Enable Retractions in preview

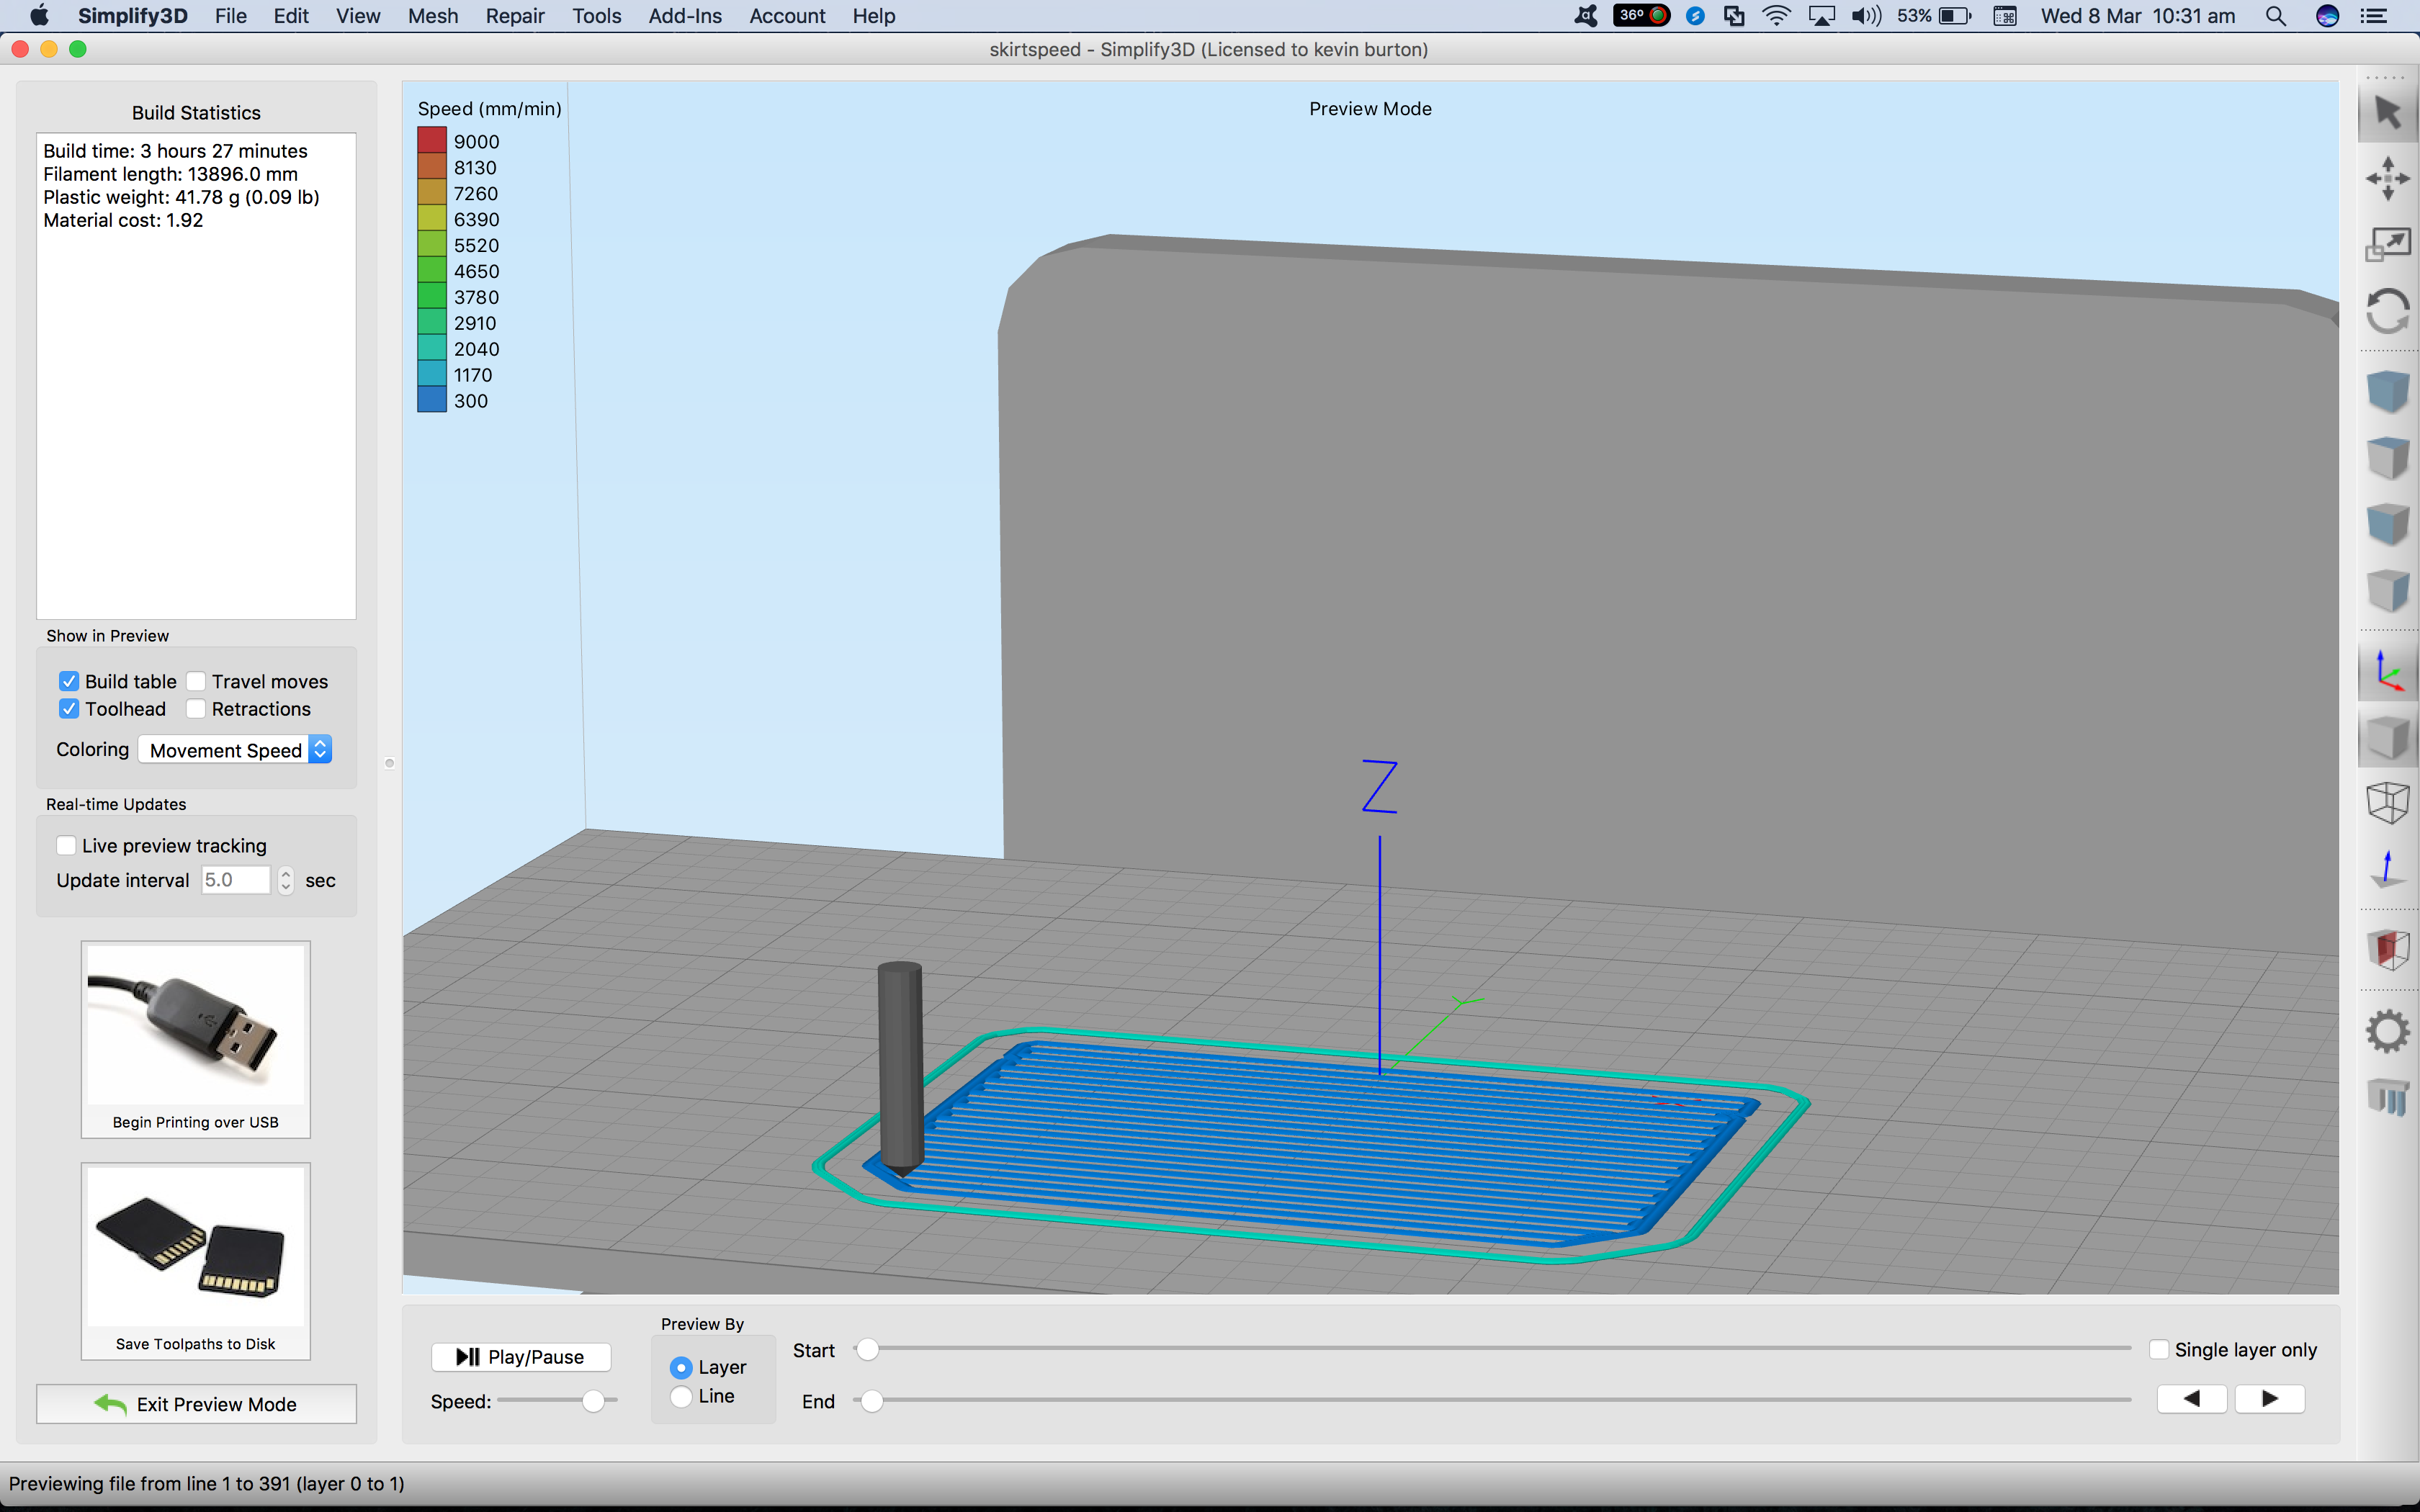point(196,709)
